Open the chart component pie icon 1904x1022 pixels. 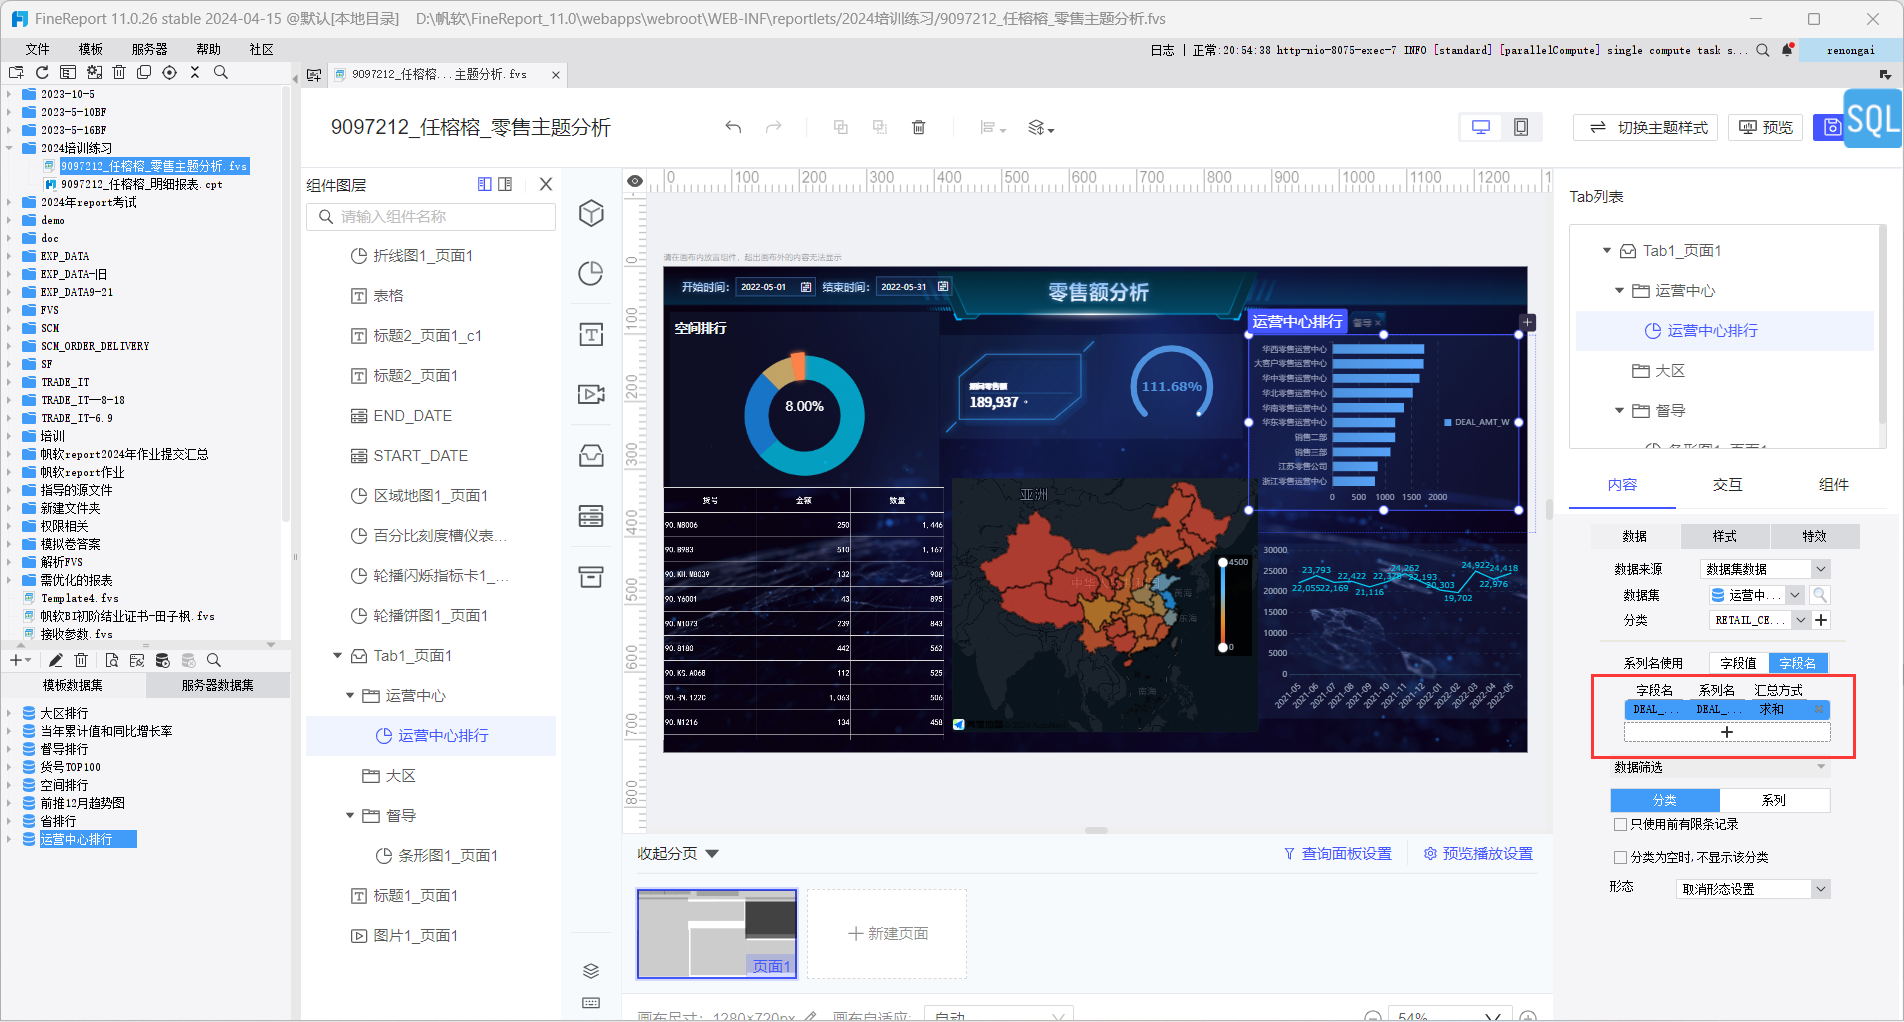591,273
